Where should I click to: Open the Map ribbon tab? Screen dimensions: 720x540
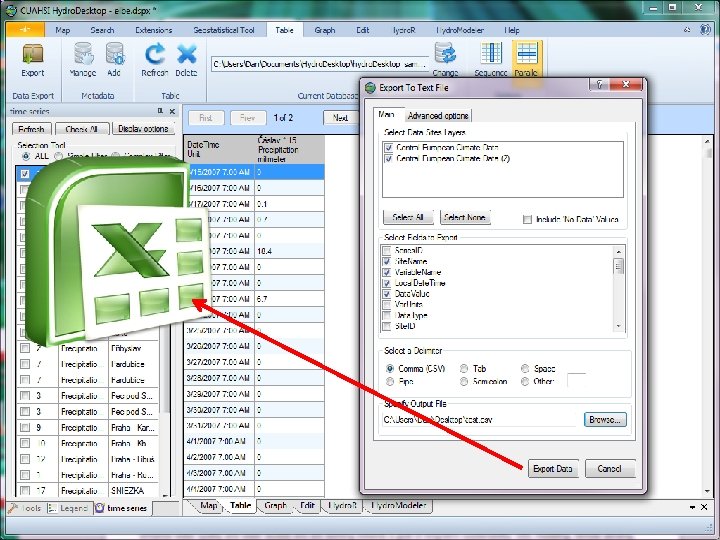coord(62,30)
